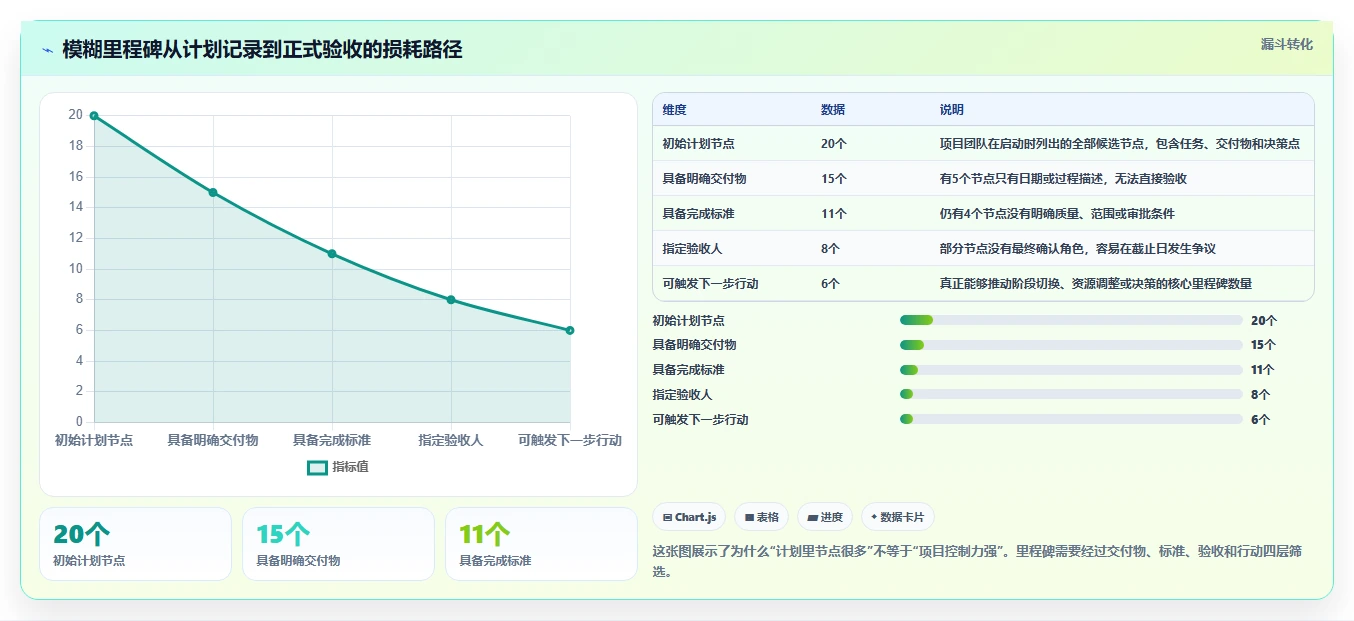1354x621 pixels.
Task: Select the 数据卡片 chip
Action: [x=897, y=517]
